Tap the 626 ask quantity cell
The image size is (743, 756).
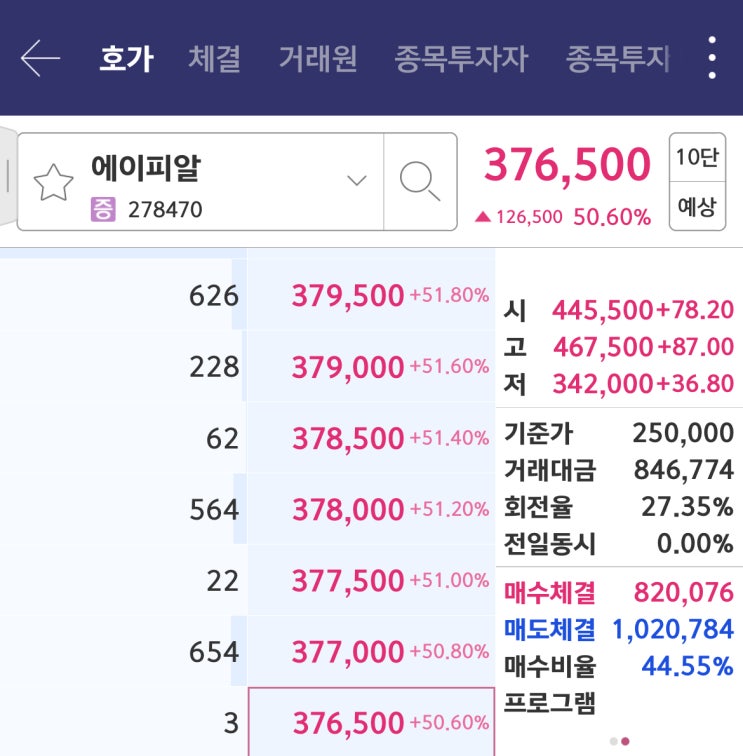click(x=214, y=295)
